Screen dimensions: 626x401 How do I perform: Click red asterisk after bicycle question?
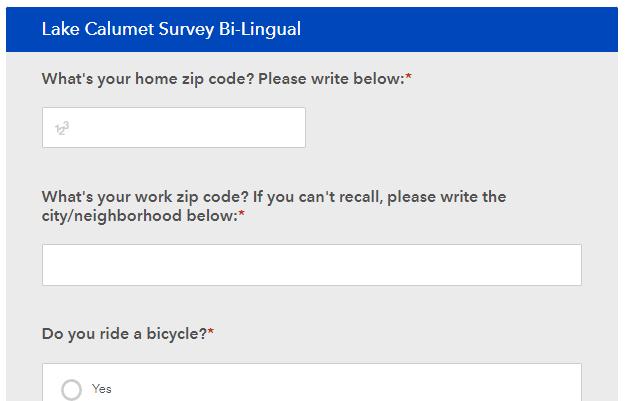click(211, 332)
